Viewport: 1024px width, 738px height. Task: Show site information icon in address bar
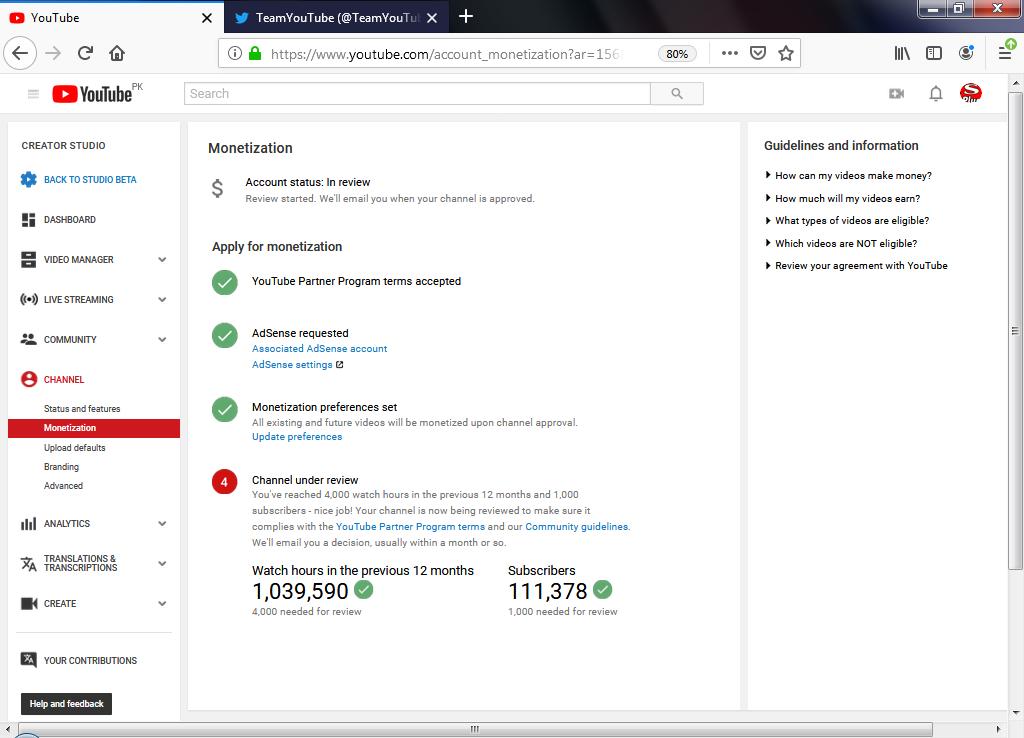234,53
